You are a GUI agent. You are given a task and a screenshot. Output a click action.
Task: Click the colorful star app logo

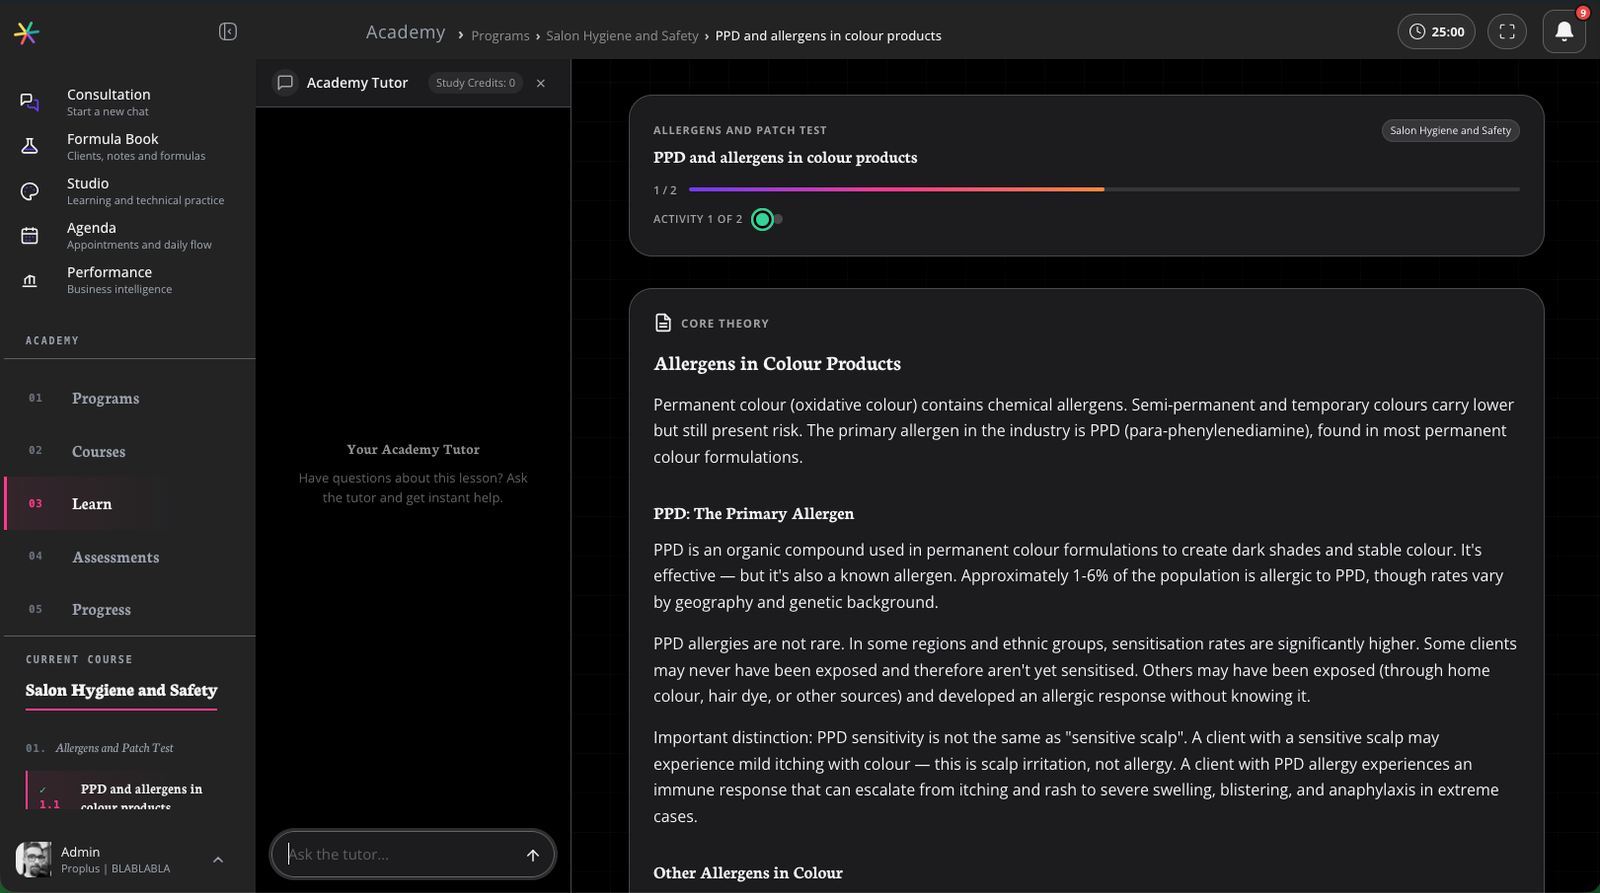click(x=26, y=33)
